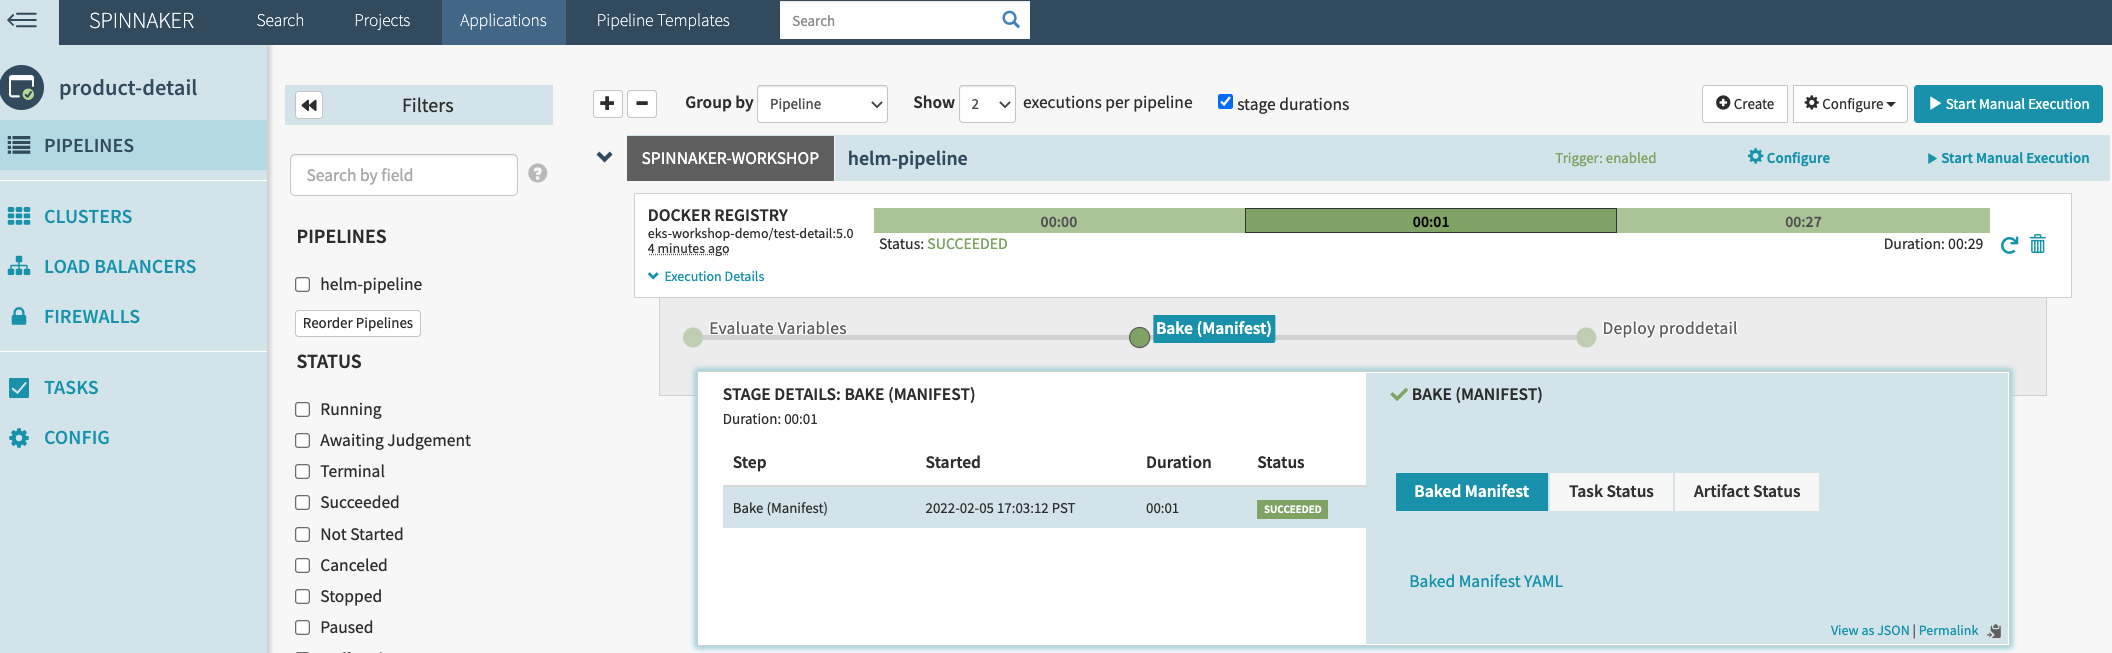
Task: Open the Show executions count dropdown
Action: tap(987, 104)
